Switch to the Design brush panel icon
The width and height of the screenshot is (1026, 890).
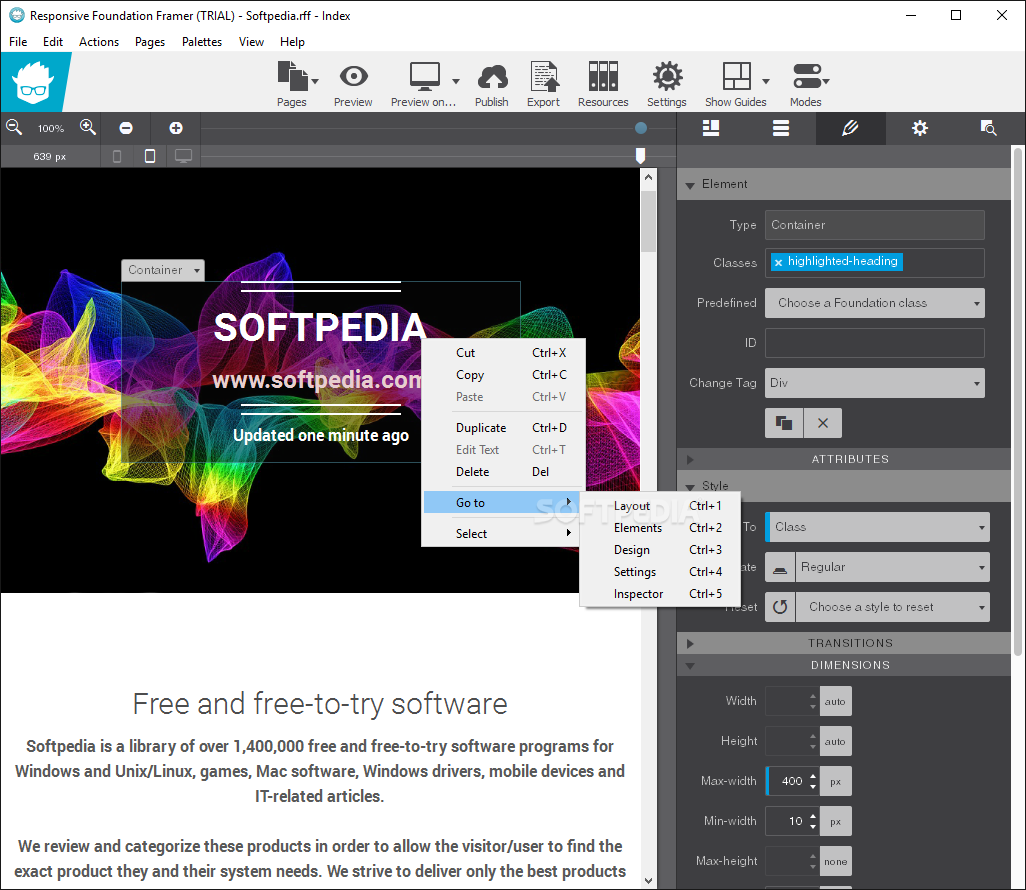[x=850, y=128]
